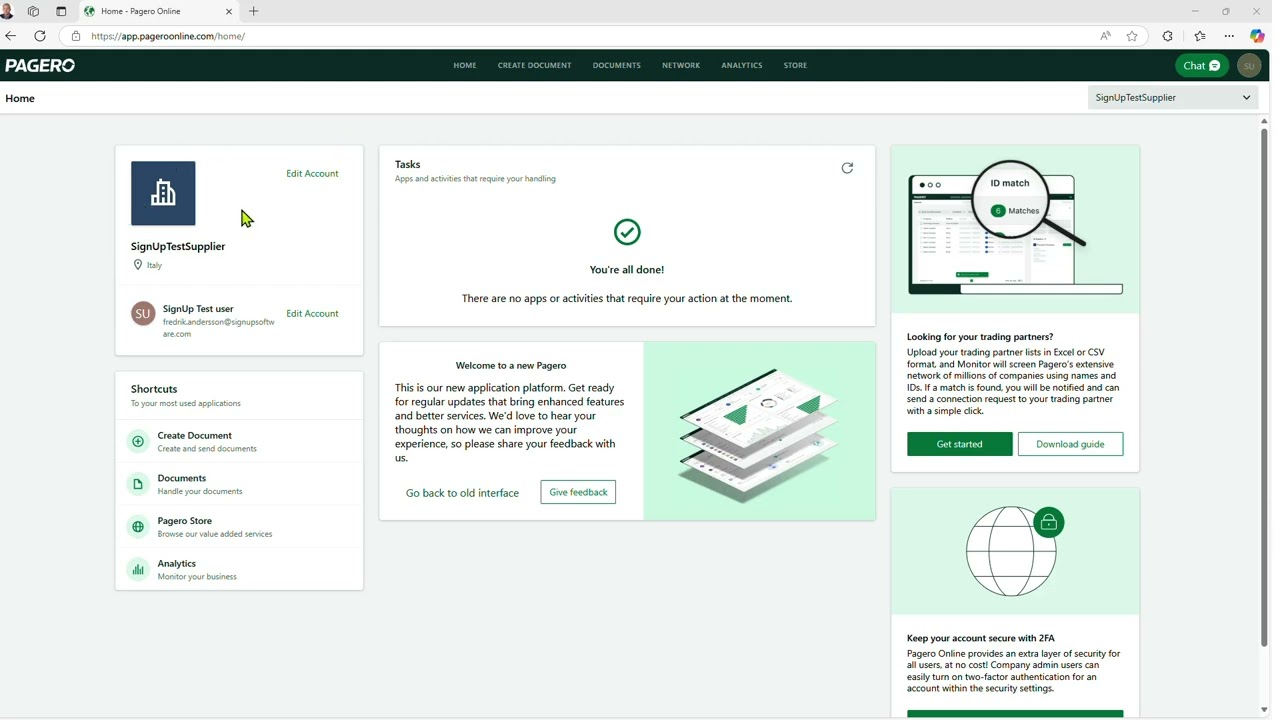Open the Chat button
This screenshot has height=720, width=1280.
coord(1202,66)
